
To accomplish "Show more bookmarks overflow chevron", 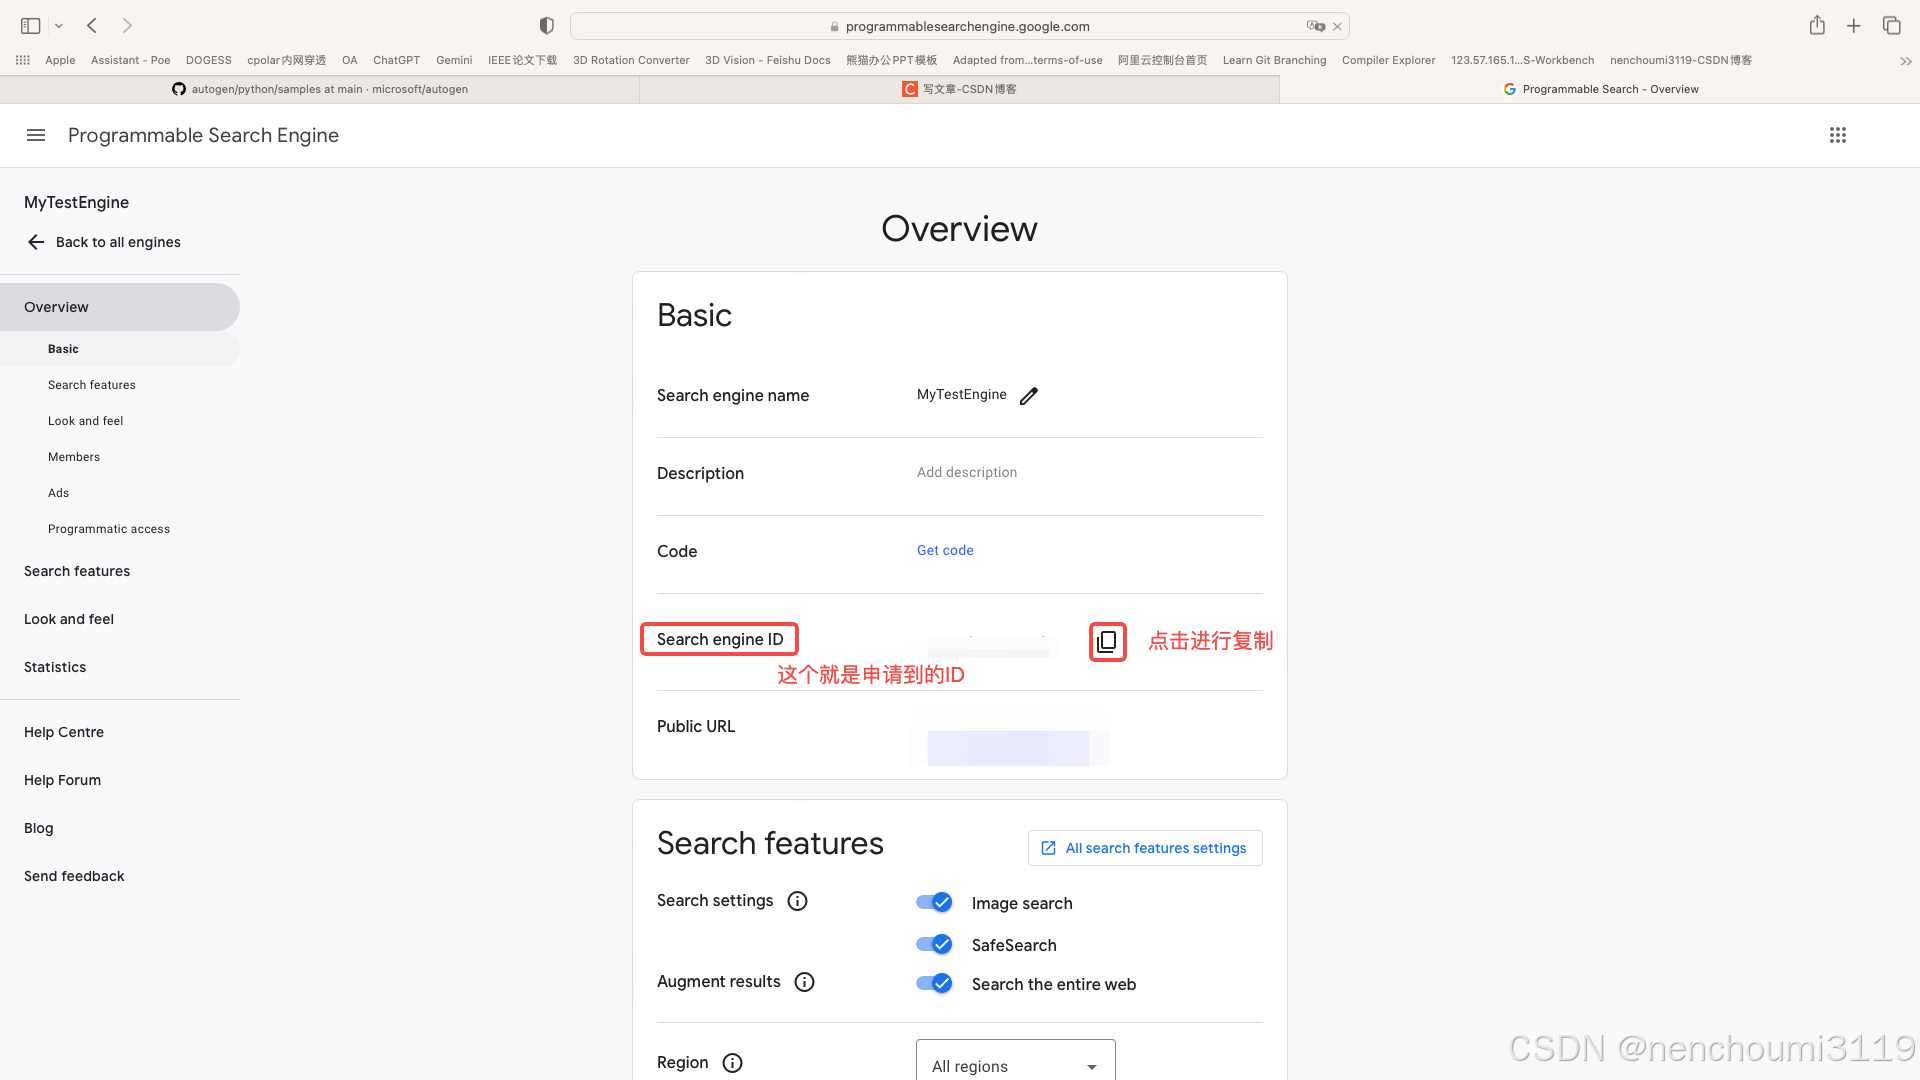I will pos(1905,61).
